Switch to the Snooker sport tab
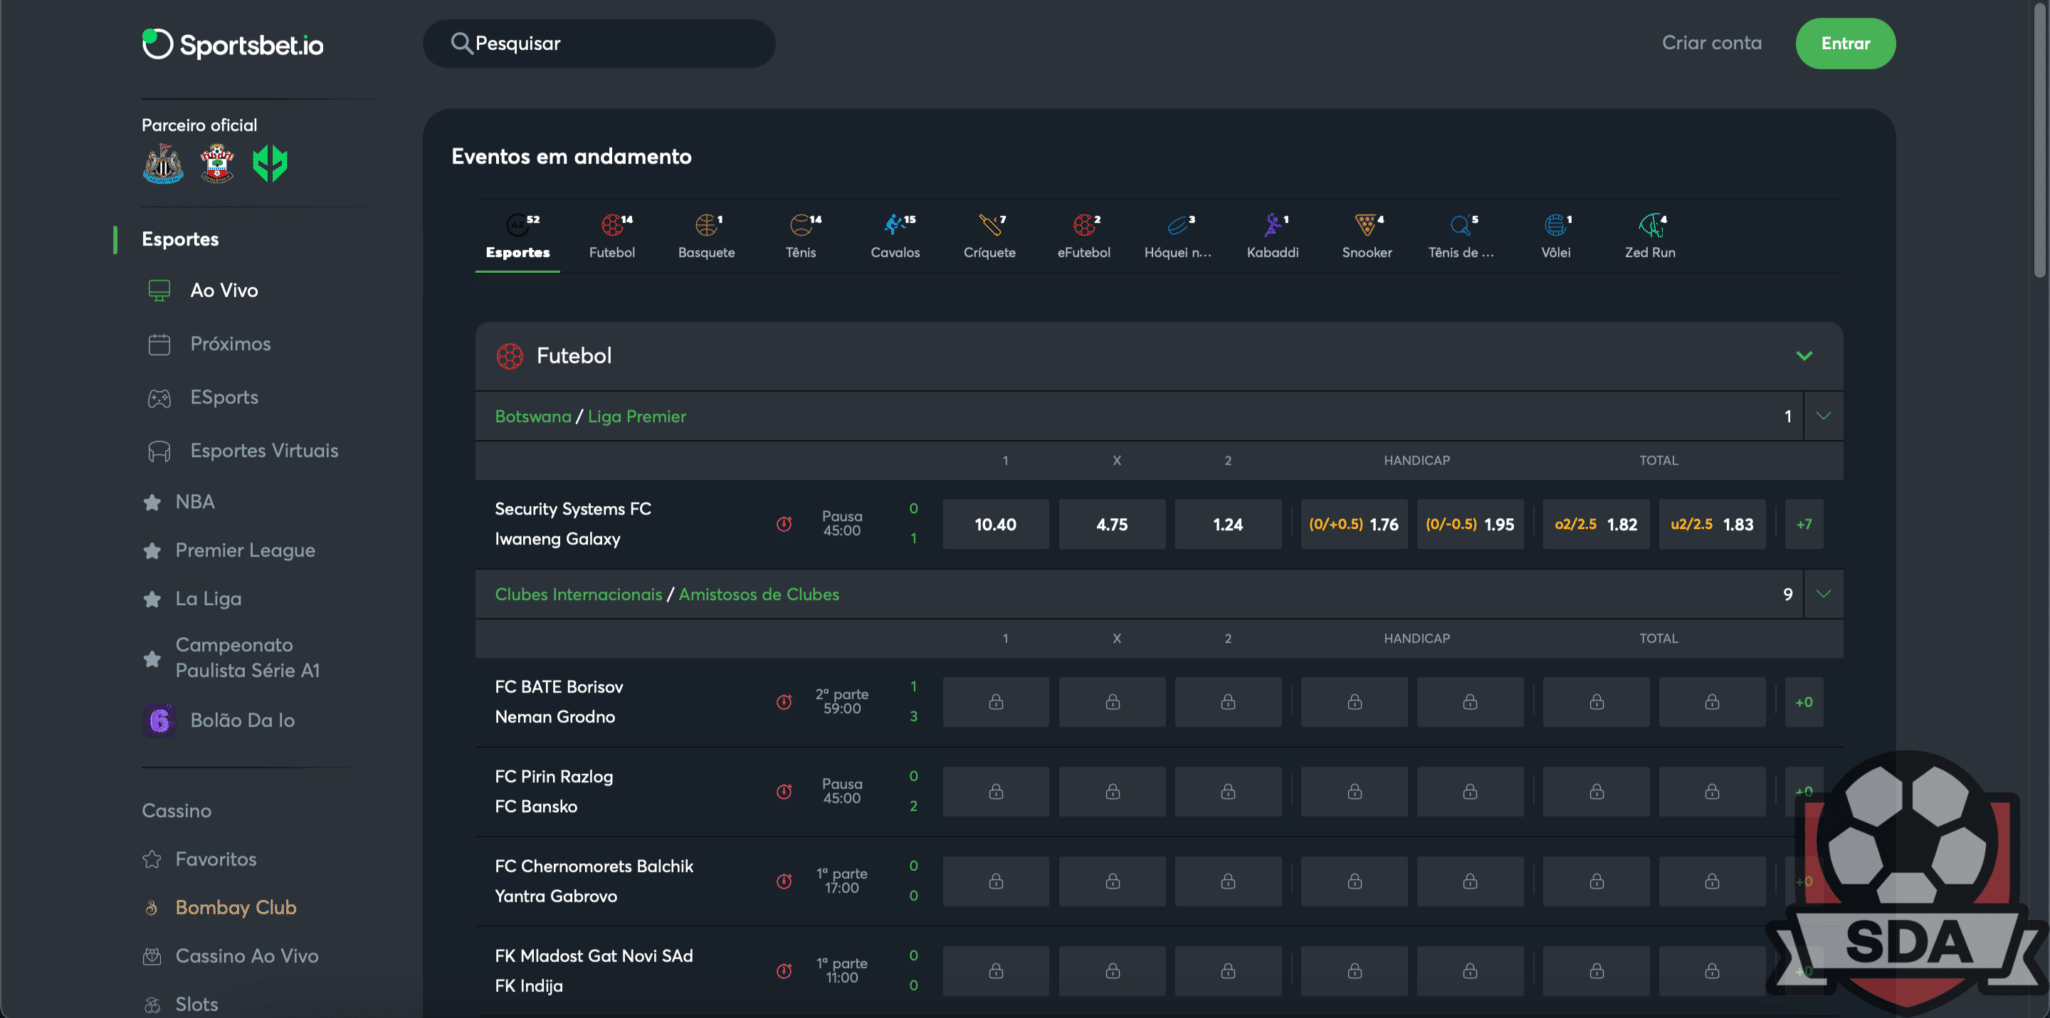Image resolution: width=2050 pixels, height=1018 pixels. point(1367,238)
